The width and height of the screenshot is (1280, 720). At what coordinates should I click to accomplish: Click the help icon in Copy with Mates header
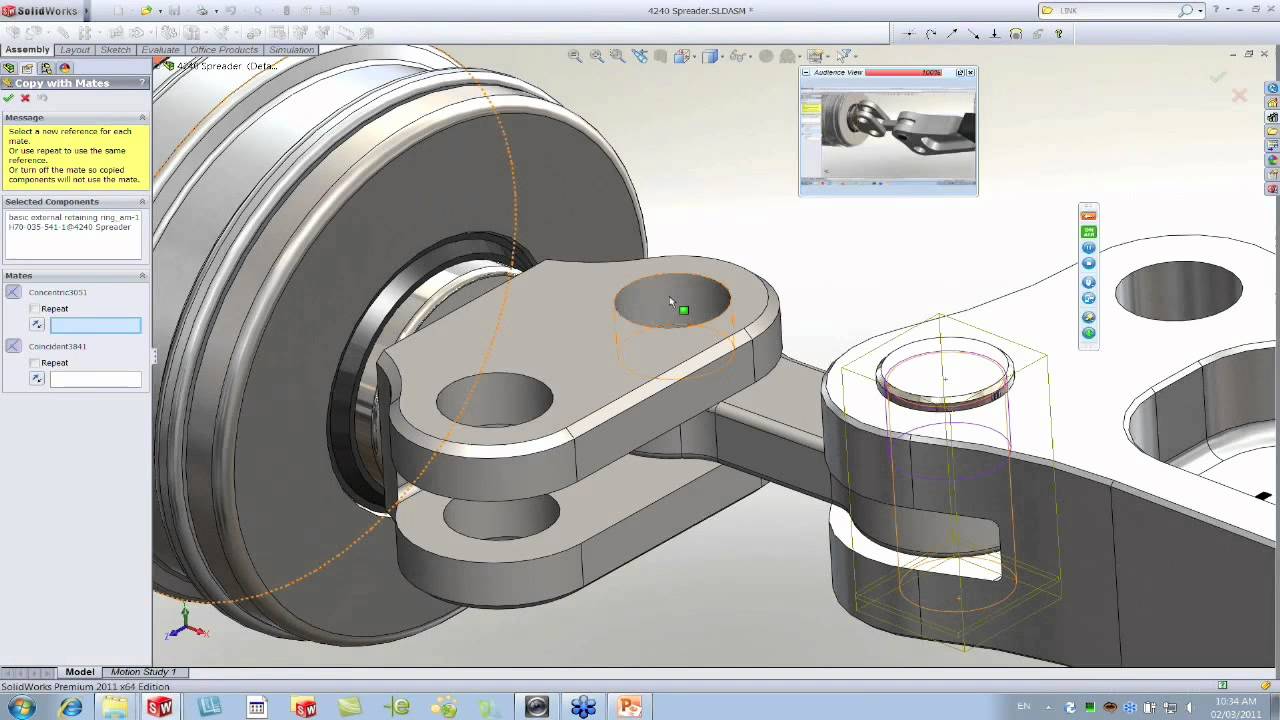(x=142, y=83)
